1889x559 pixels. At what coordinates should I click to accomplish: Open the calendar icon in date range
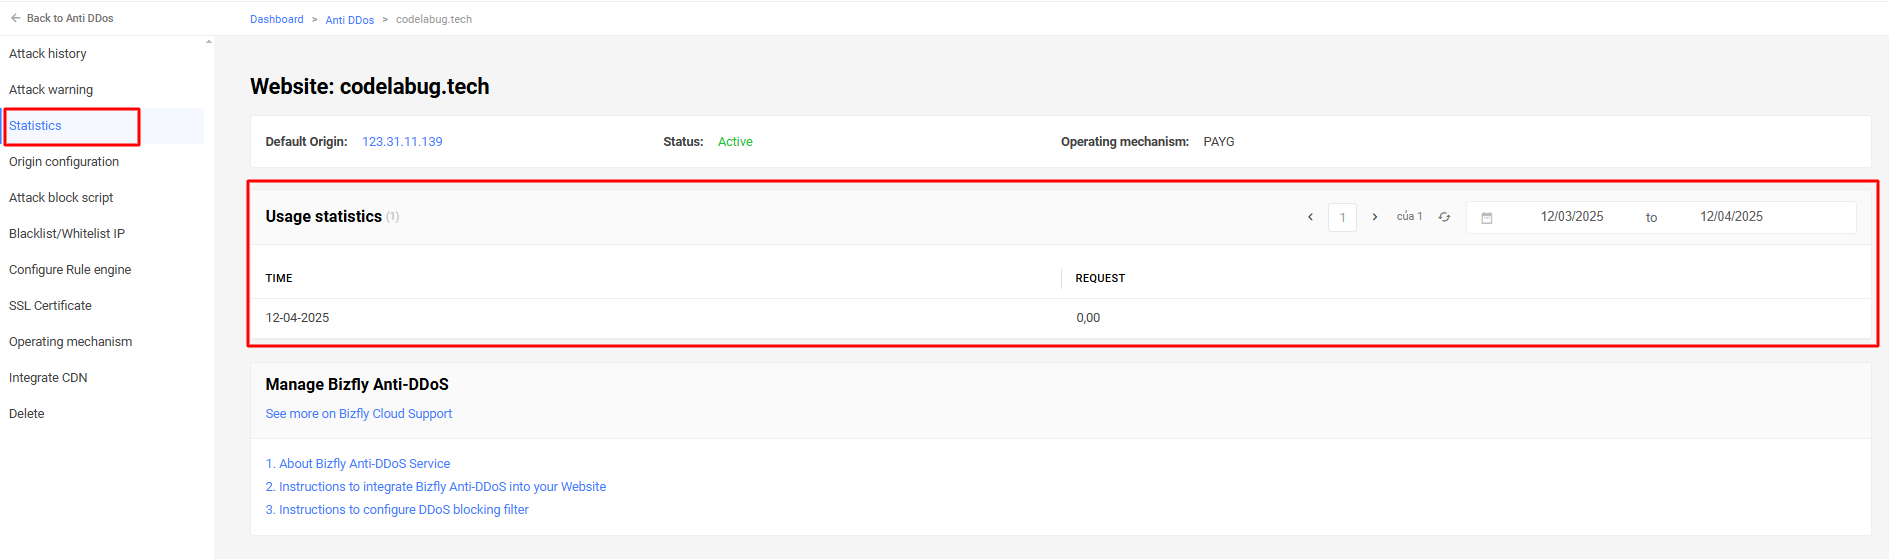tap(1487, 218)
